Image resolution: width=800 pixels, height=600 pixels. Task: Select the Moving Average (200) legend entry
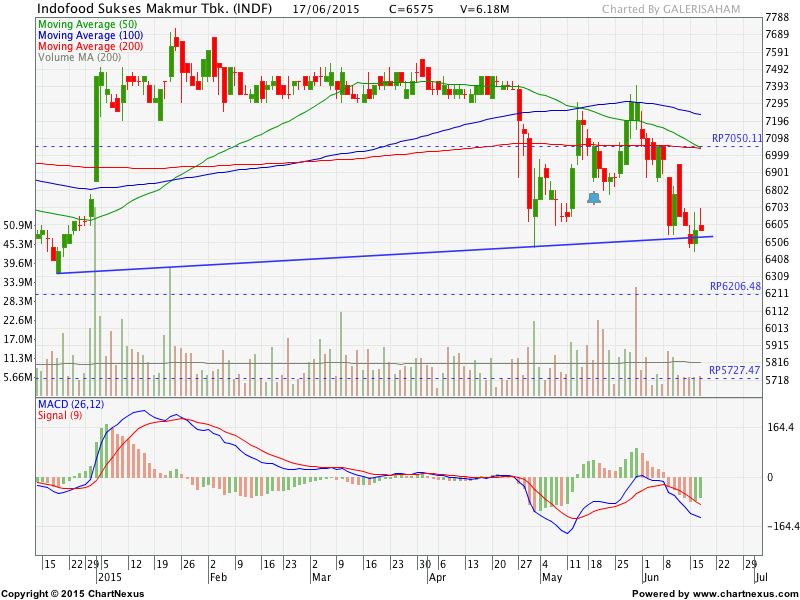pyautogui.click(x=90, y=46)
